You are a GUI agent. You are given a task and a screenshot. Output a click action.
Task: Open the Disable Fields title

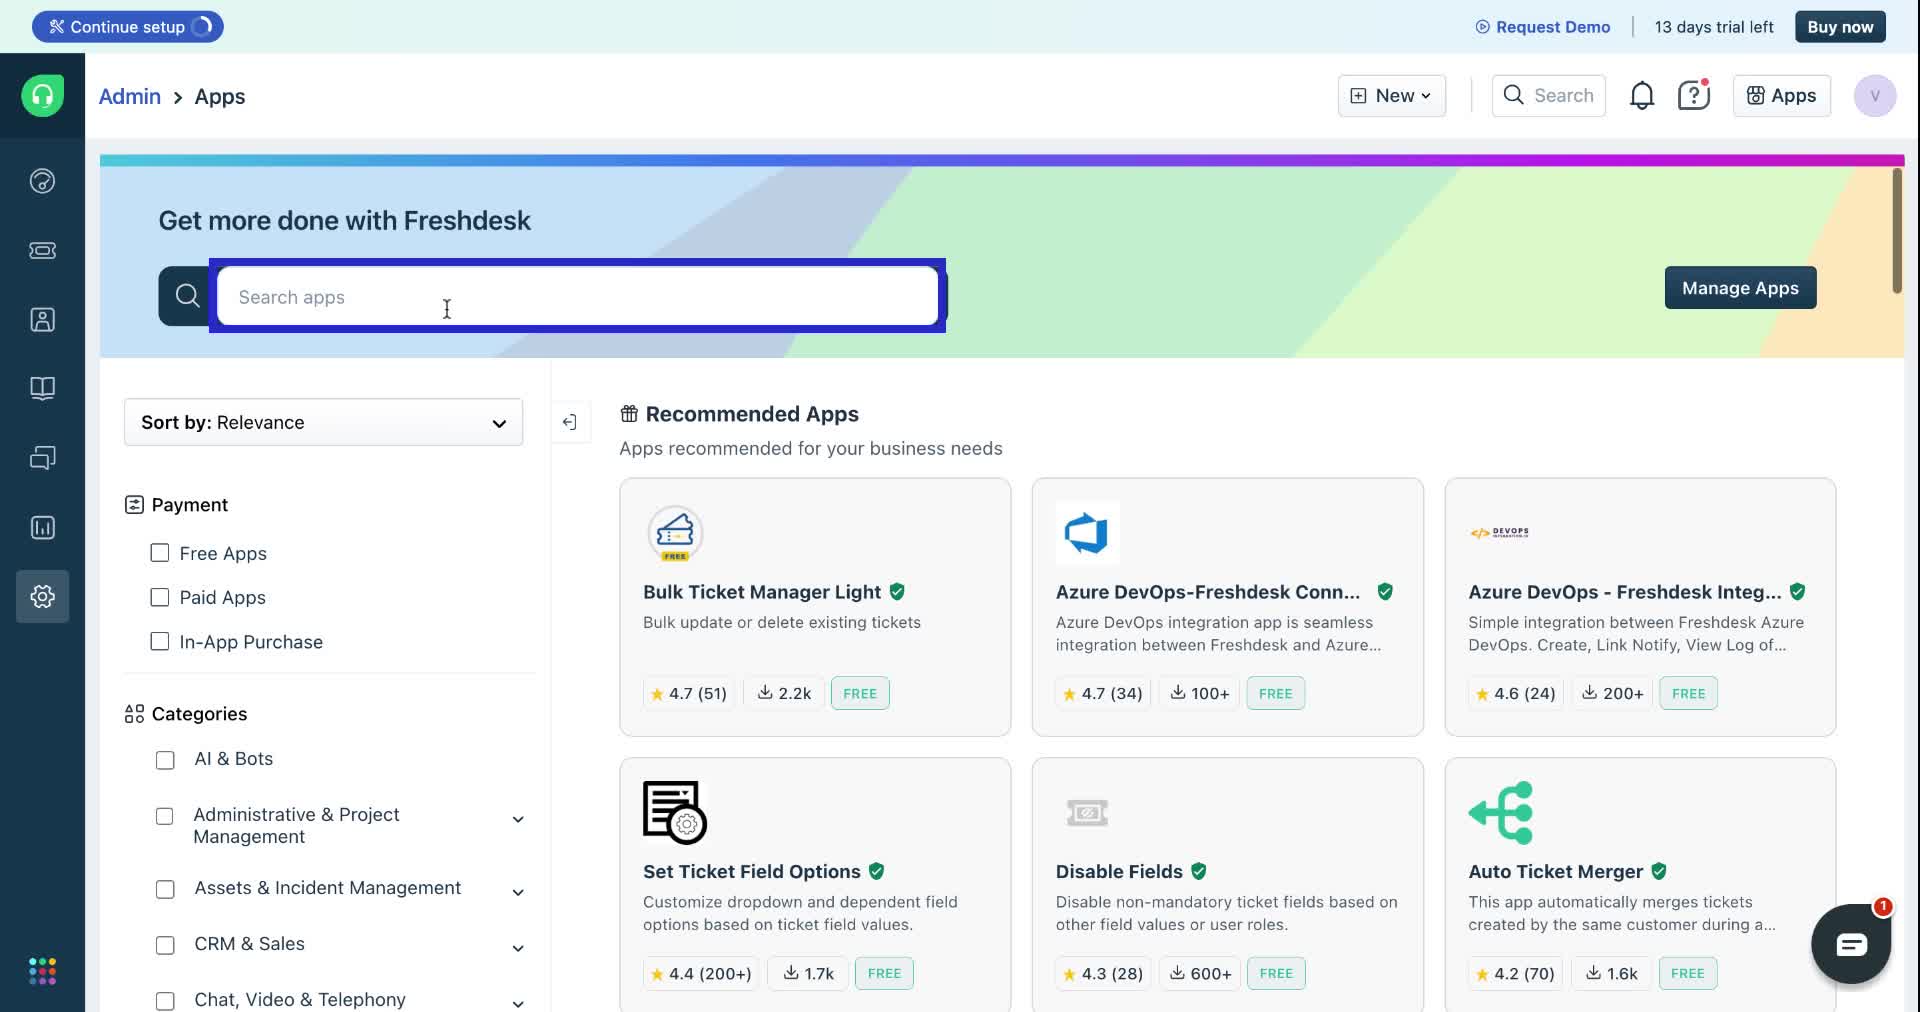tap(1119, 871)
